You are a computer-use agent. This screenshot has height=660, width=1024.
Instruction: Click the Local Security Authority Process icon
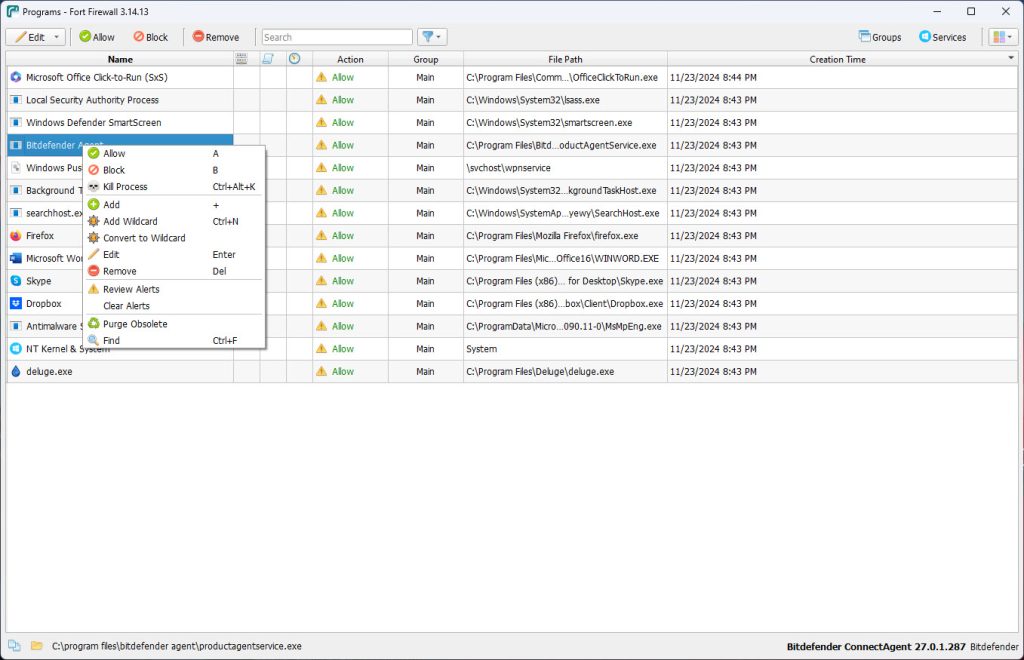16,100
